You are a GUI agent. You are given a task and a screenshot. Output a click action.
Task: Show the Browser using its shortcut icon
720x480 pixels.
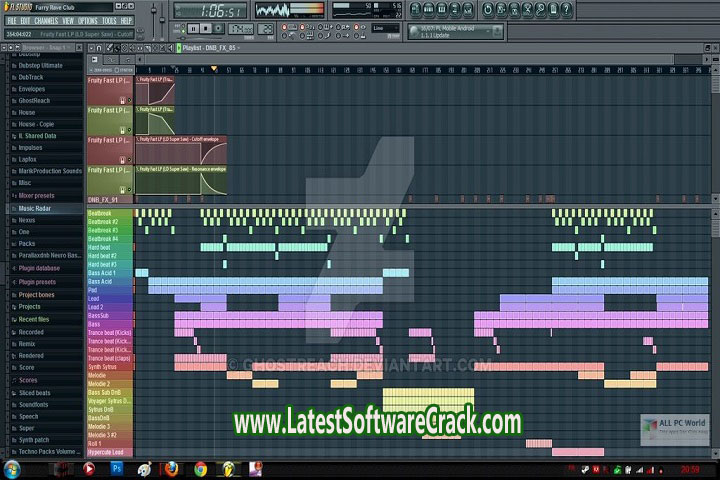click(455, 9)
